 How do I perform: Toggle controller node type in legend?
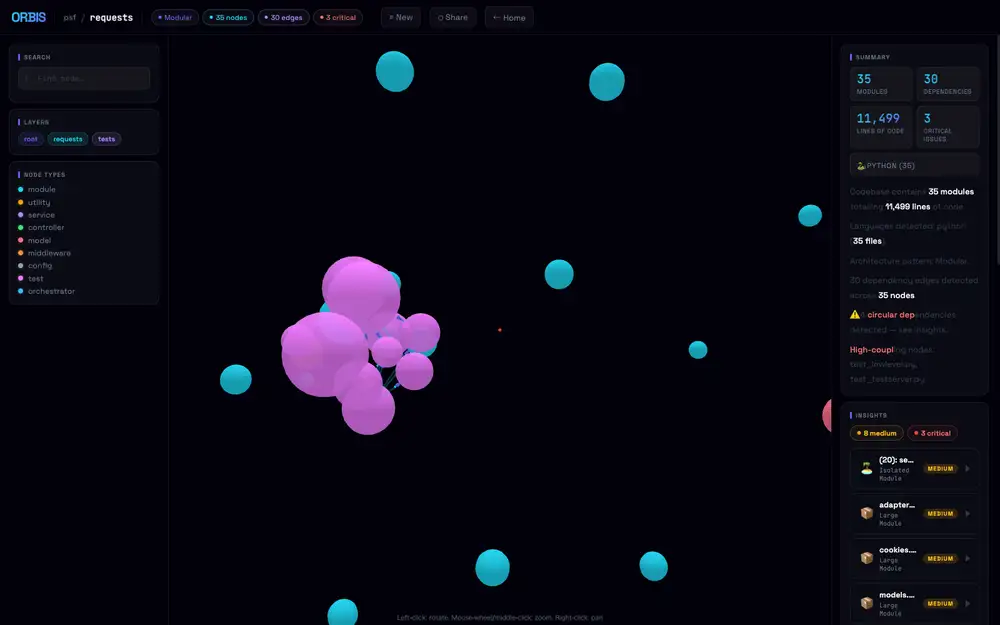pyautogui.click(x=41, y=228)
